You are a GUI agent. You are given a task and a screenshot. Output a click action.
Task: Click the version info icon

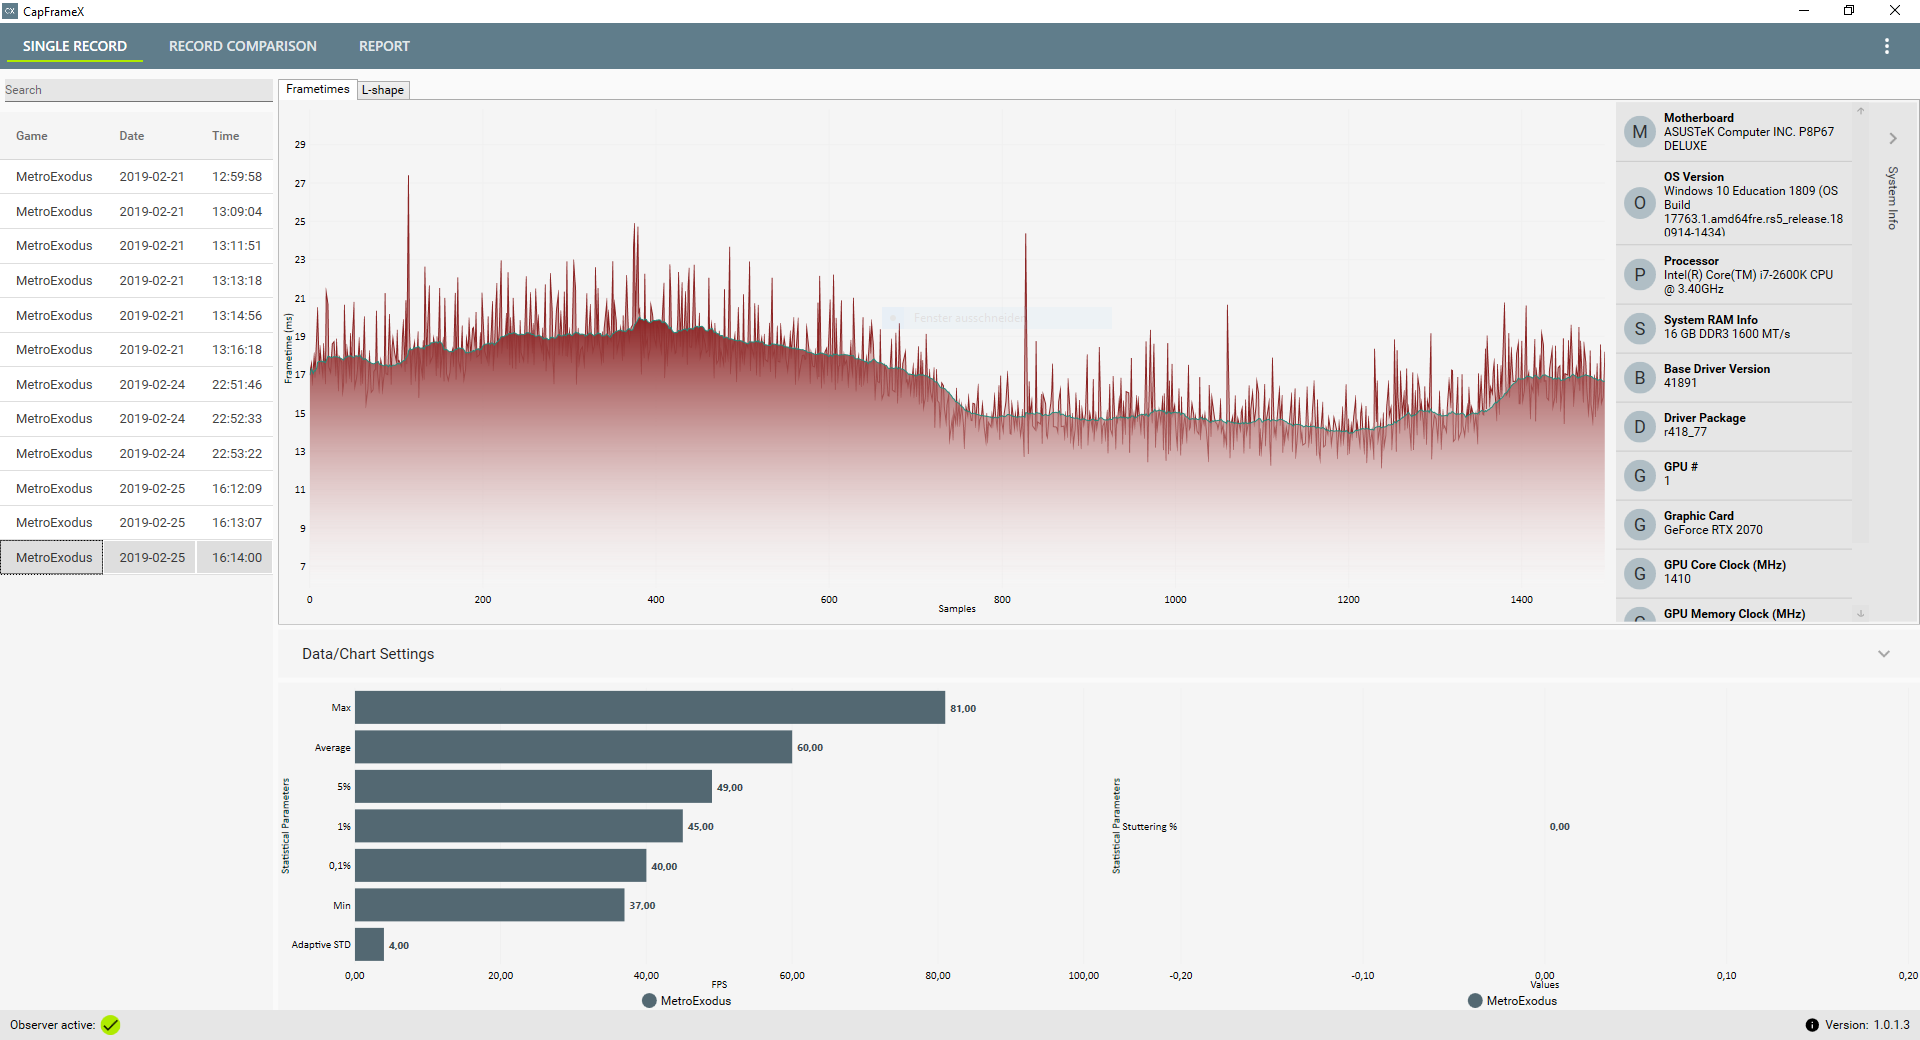pos(1812,1025)
